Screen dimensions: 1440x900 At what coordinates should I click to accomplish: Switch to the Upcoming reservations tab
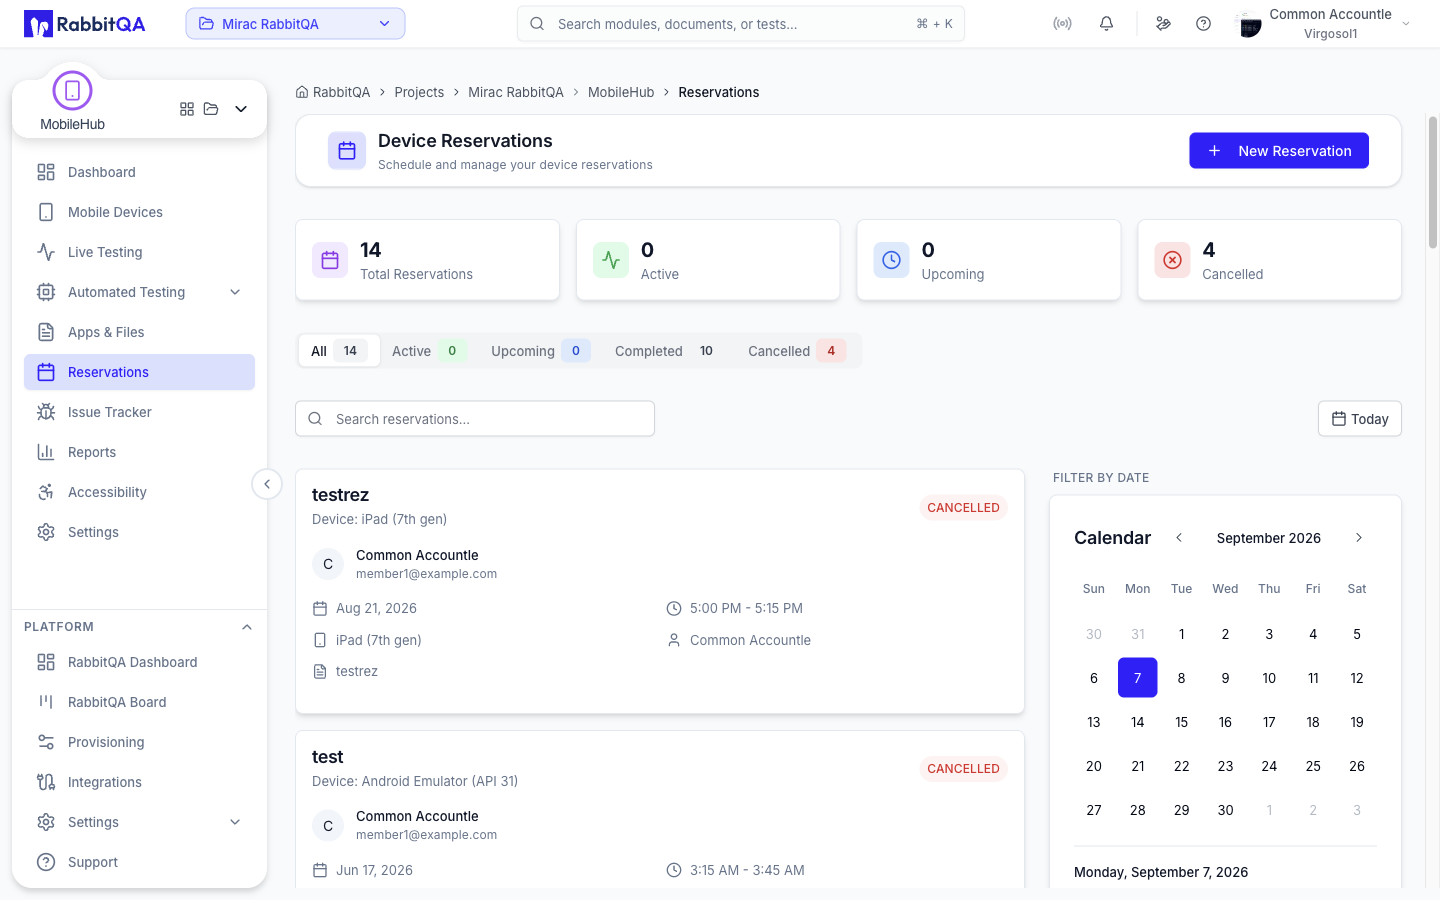tap(539, 351)
